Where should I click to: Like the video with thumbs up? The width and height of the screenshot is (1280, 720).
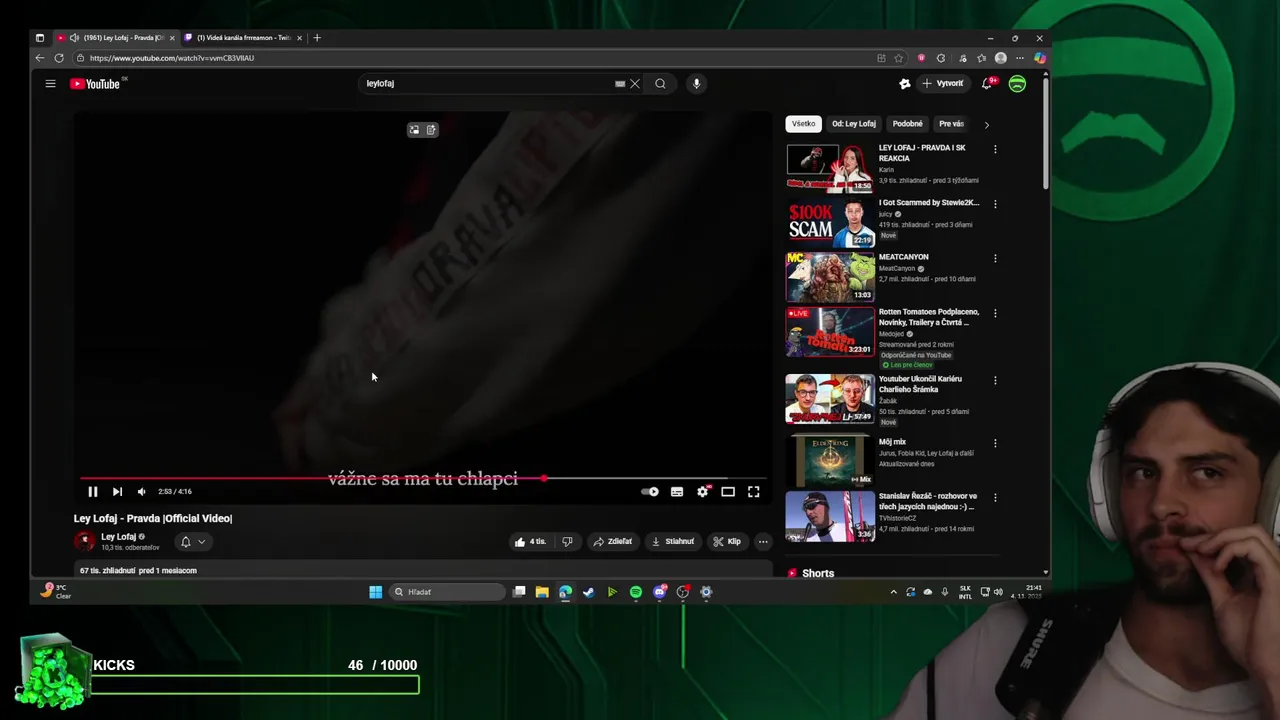tap(530, 542)
